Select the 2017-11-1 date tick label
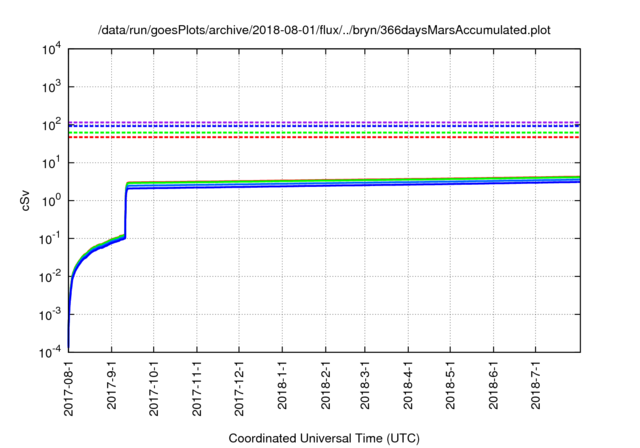This screenshot has width=640, height=448. (x=197, y=388)
